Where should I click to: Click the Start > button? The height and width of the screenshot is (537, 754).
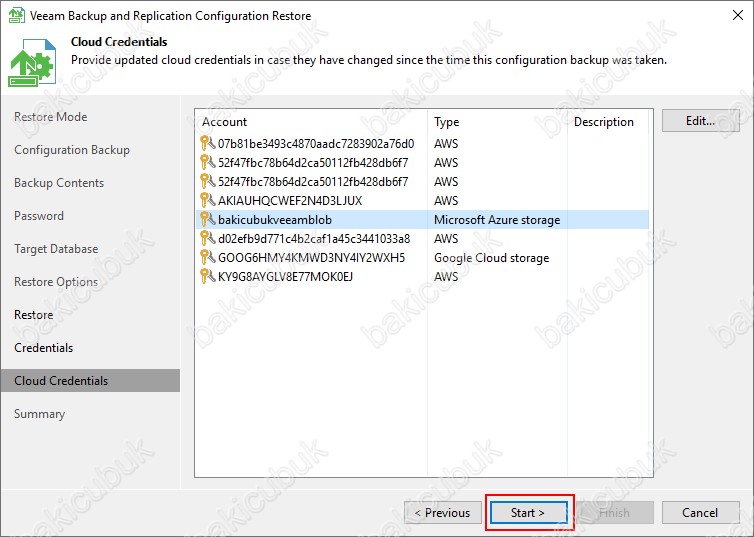(528, 512)
